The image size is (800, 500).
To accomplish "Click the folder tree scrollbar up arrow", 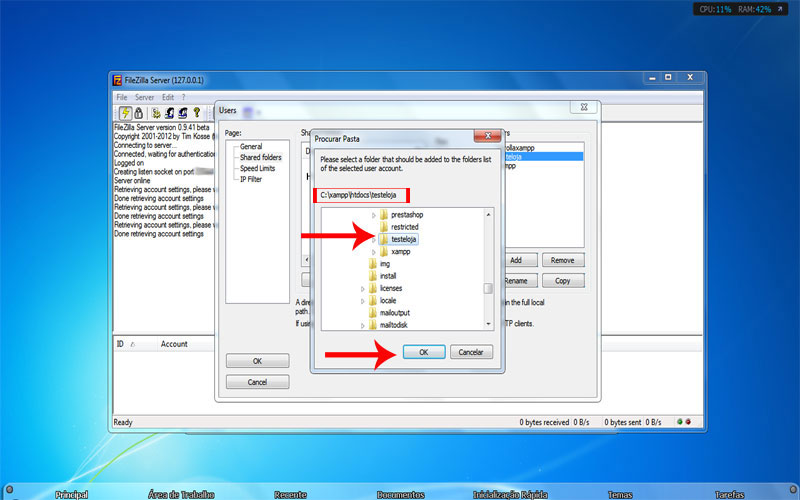I will [x=488, y=215].
